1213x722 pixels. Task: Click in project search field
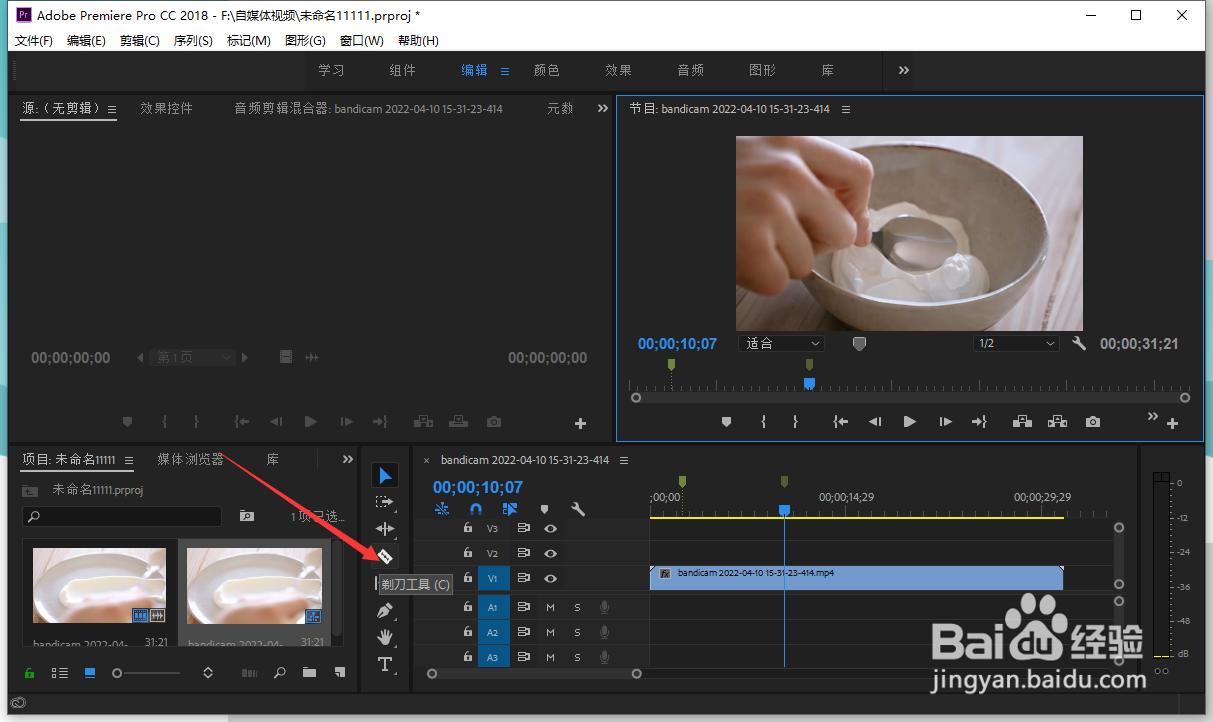click(121, 516)
